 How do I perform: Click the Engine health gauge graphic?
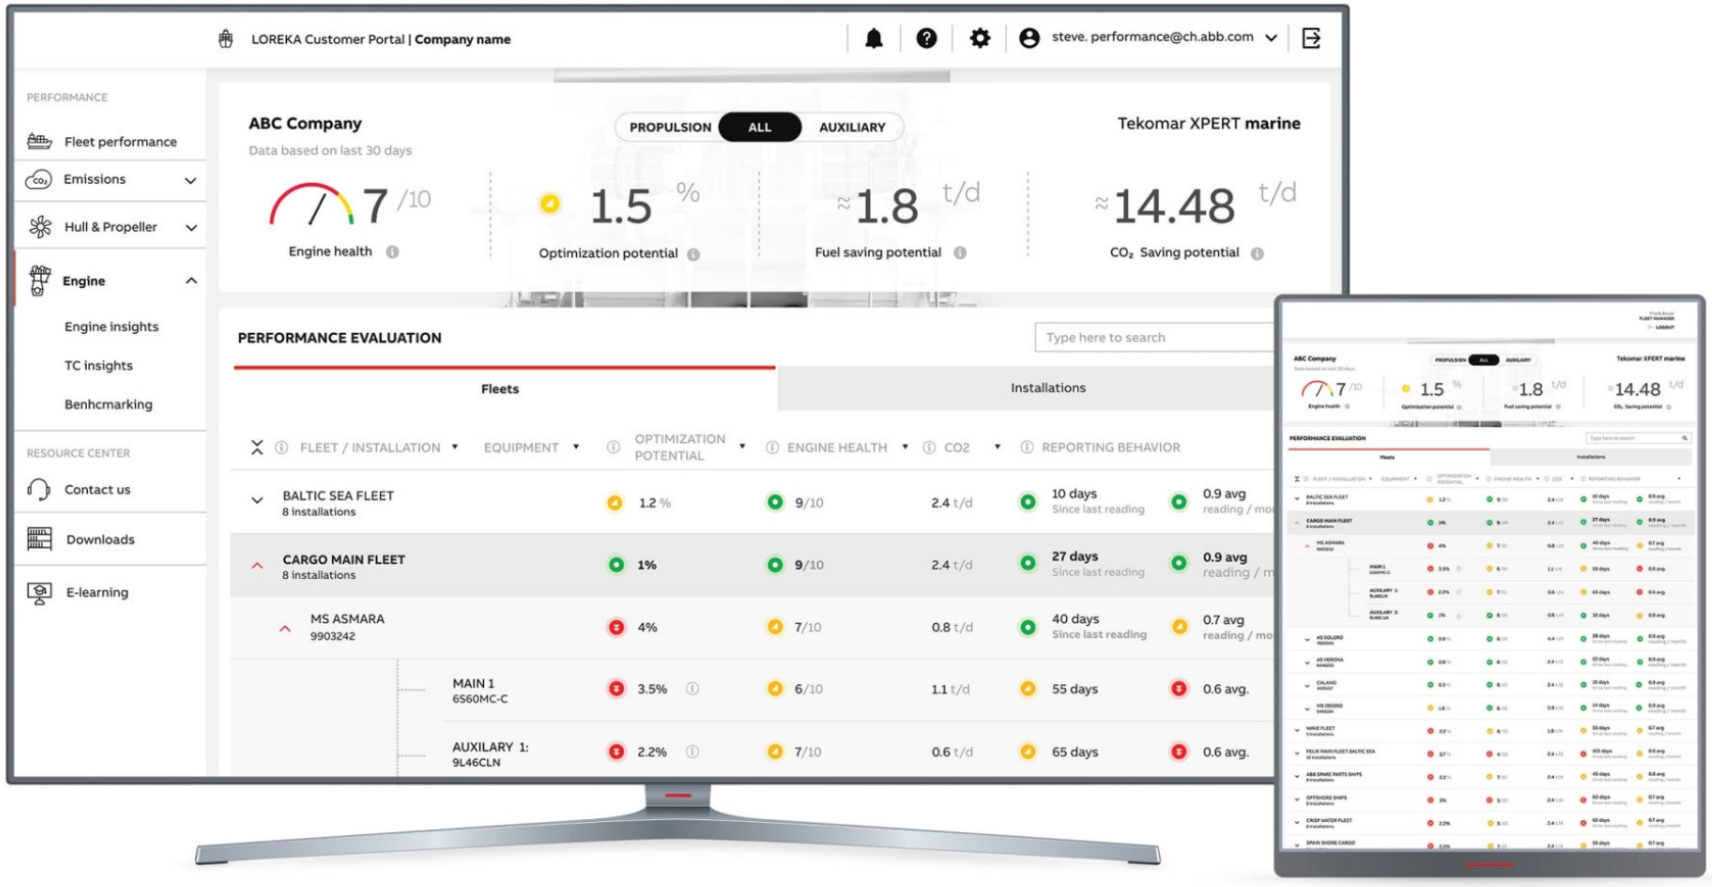311,204
